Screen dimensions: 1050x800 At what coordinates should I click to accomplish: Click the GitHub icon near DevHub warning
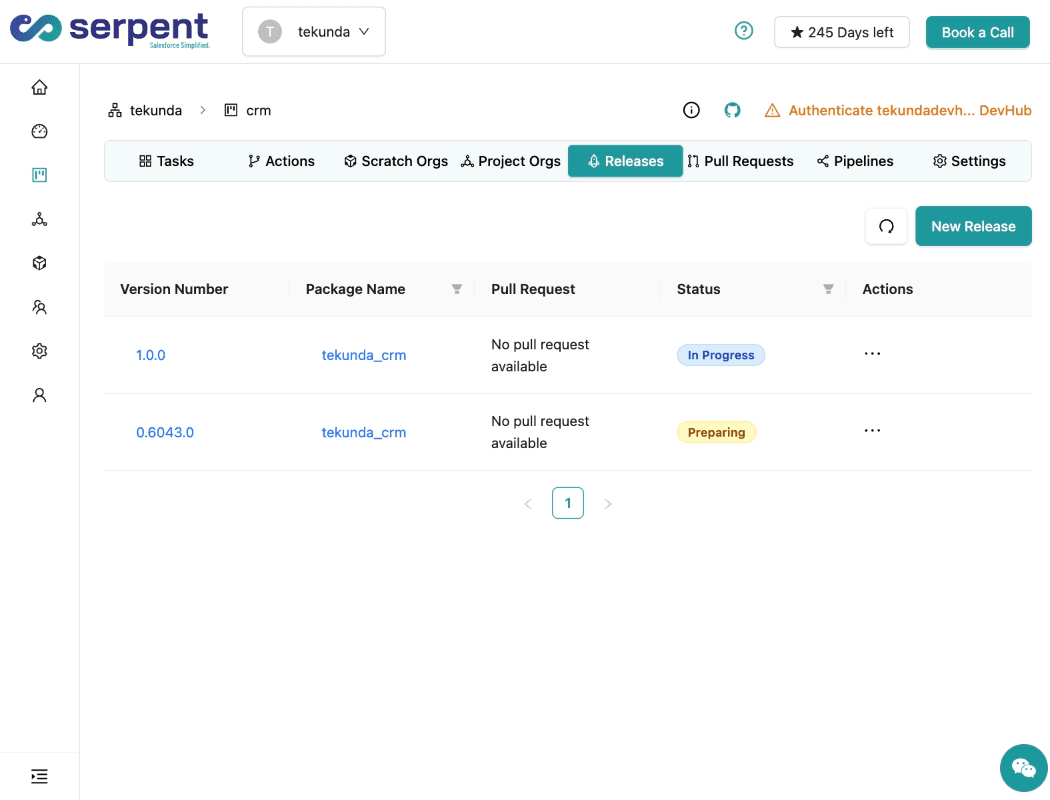[x=732, y=110]
